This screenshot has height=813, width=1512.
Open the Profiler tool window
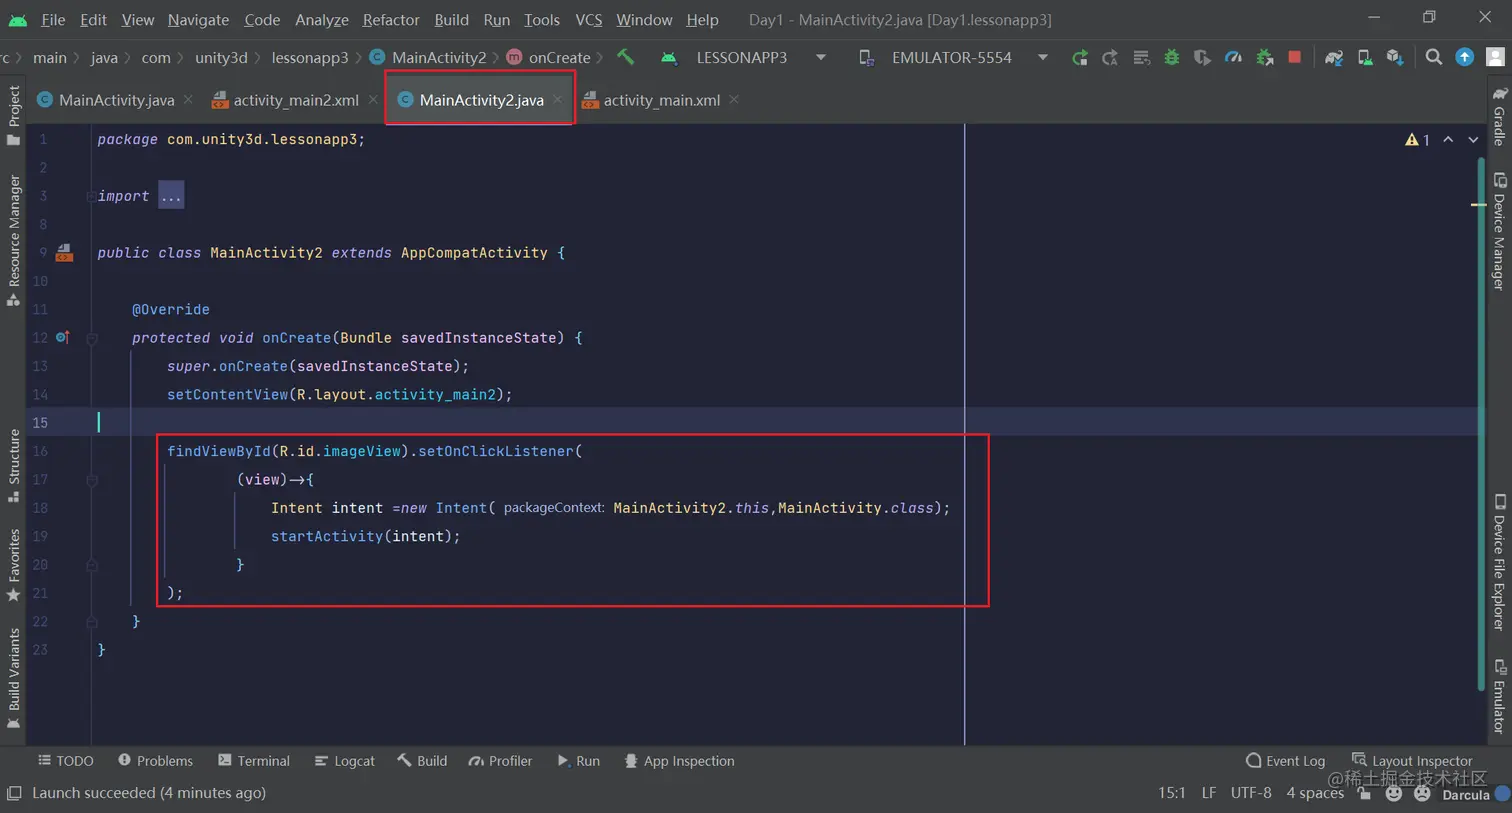(x=500, y=761)
